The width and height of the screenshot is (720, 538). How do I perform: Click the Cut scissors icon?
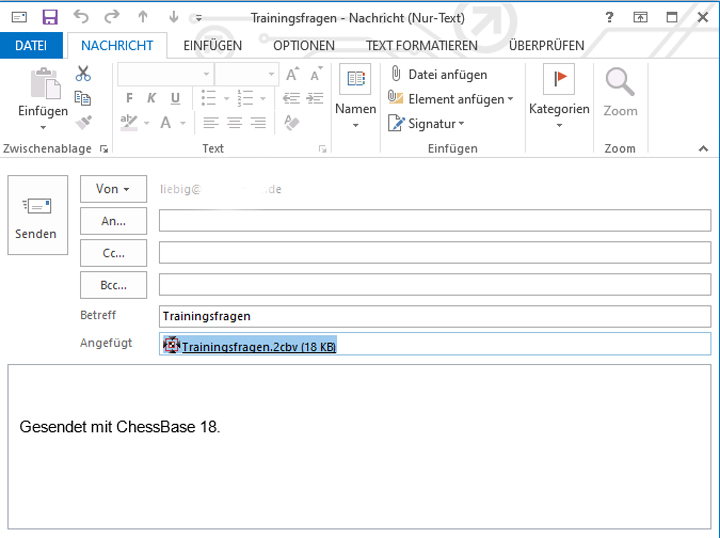click(83, 74)
